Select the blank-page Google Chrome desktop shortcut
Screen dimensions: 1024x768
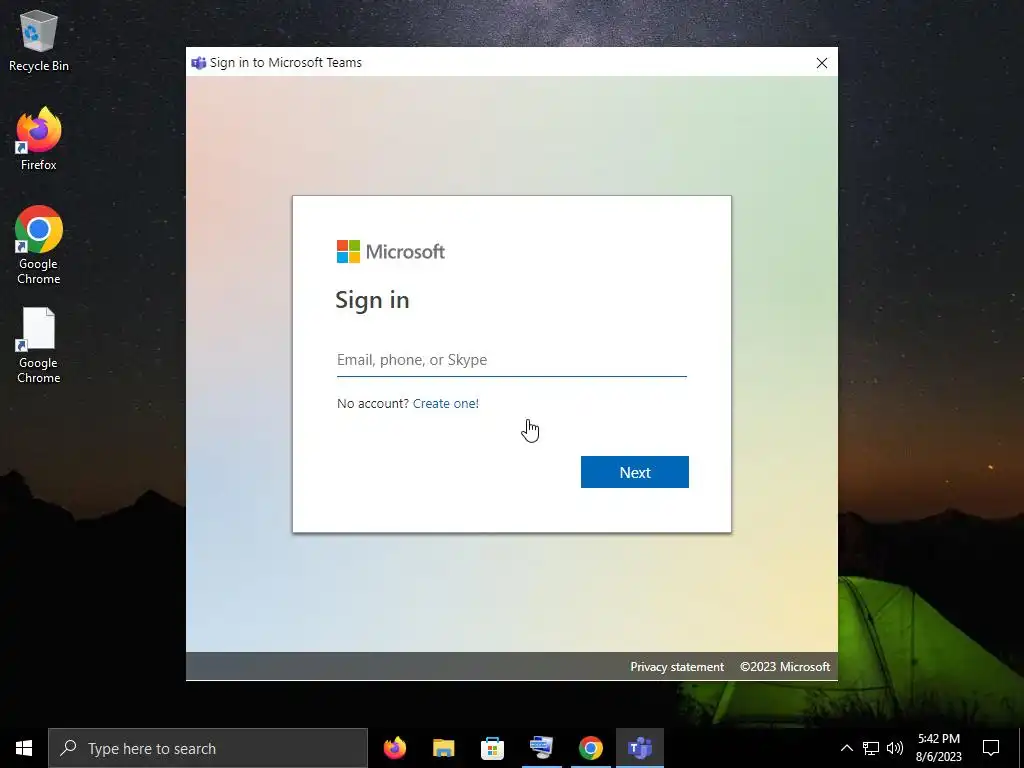(x=39, y=345)
